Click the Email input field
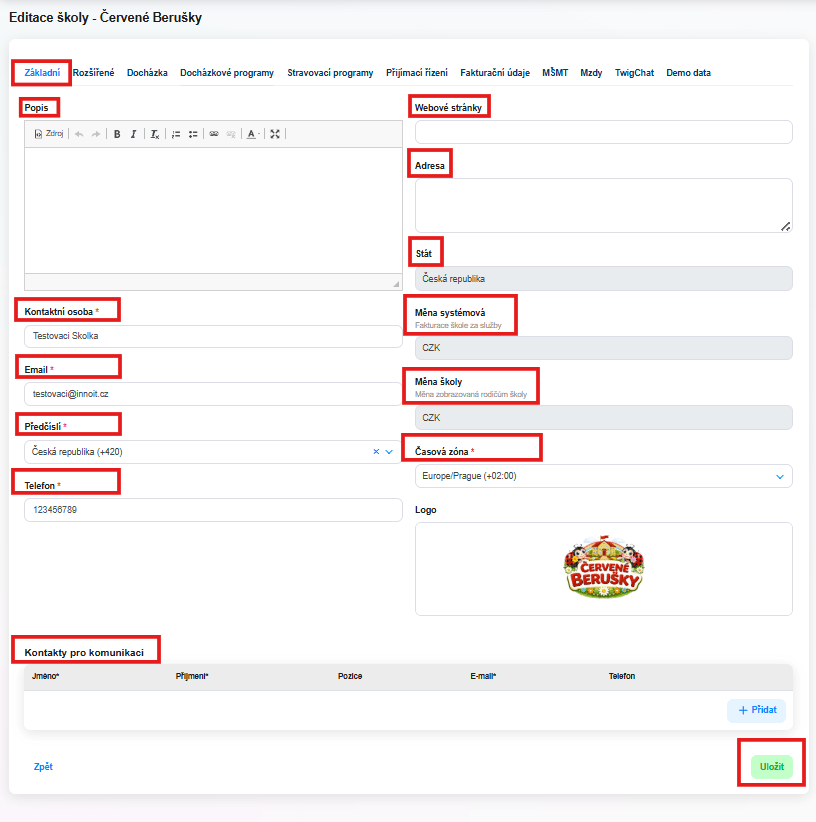Image resolution: width=816 pixels, height=822 pixels. [213, 394]
